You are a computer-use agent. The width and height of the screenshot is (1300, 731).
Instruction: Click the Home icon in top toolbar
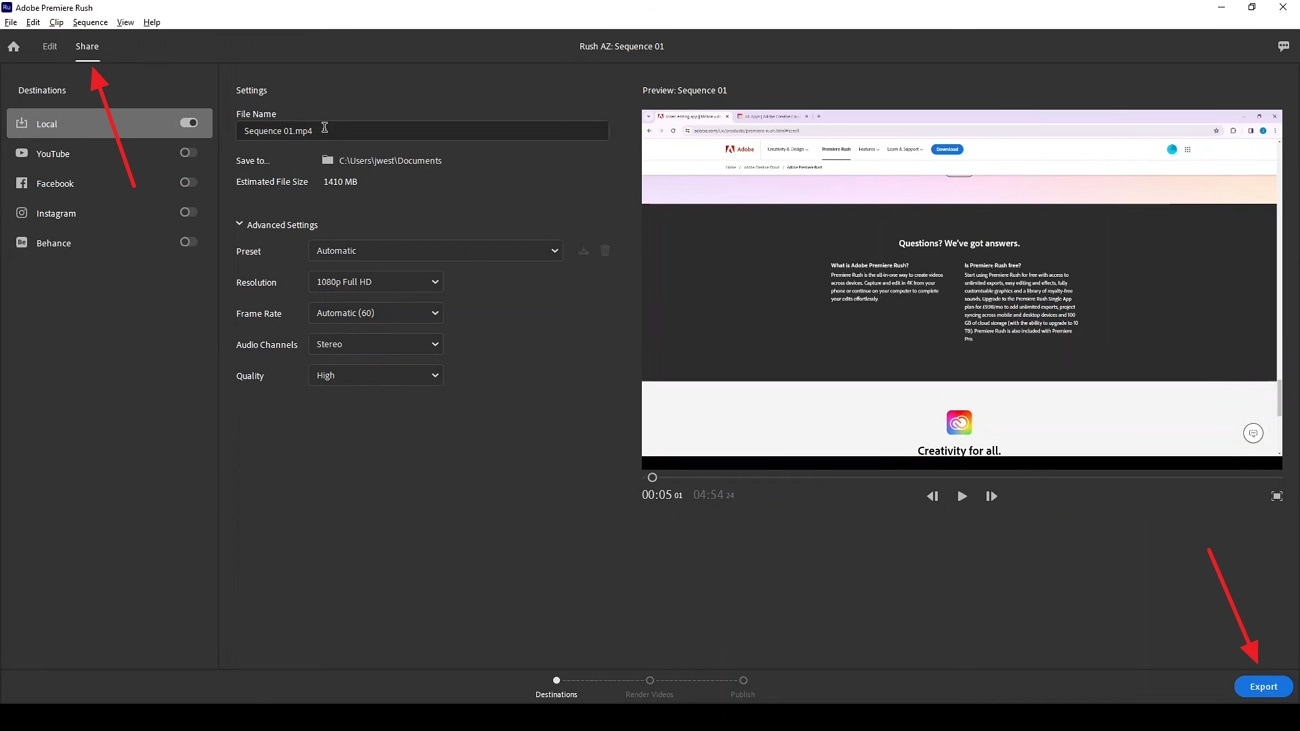[13, 46]
